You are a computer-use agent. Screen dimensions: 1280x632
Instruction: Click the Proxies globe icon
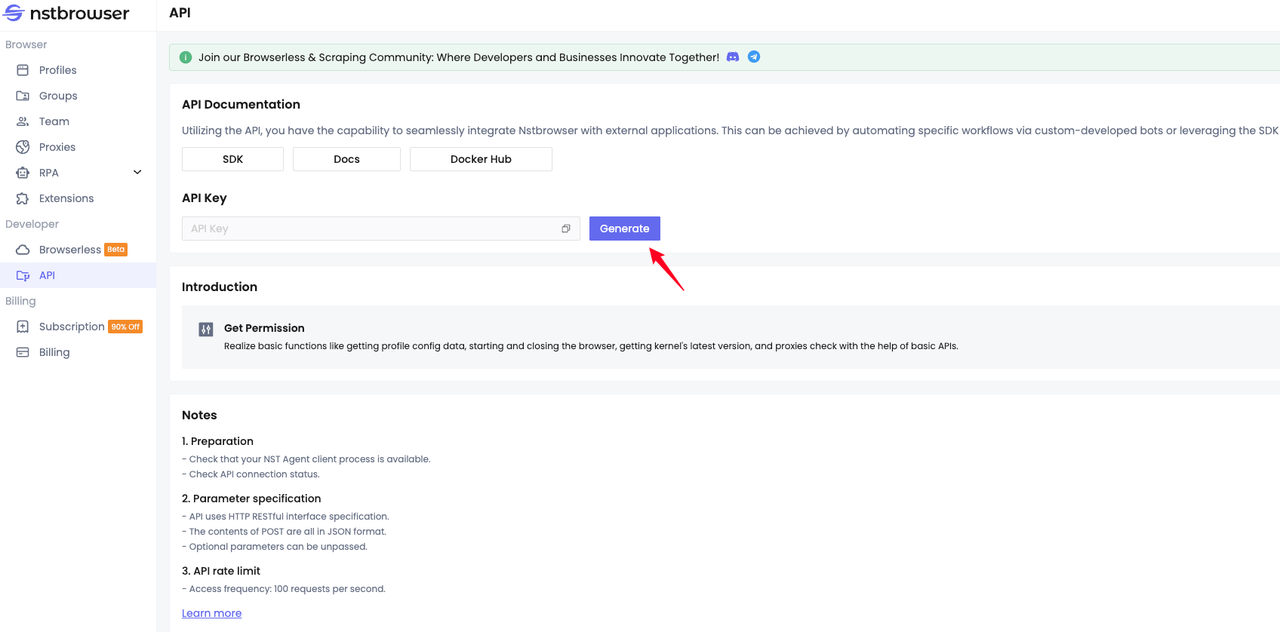(x=22, y=147)
